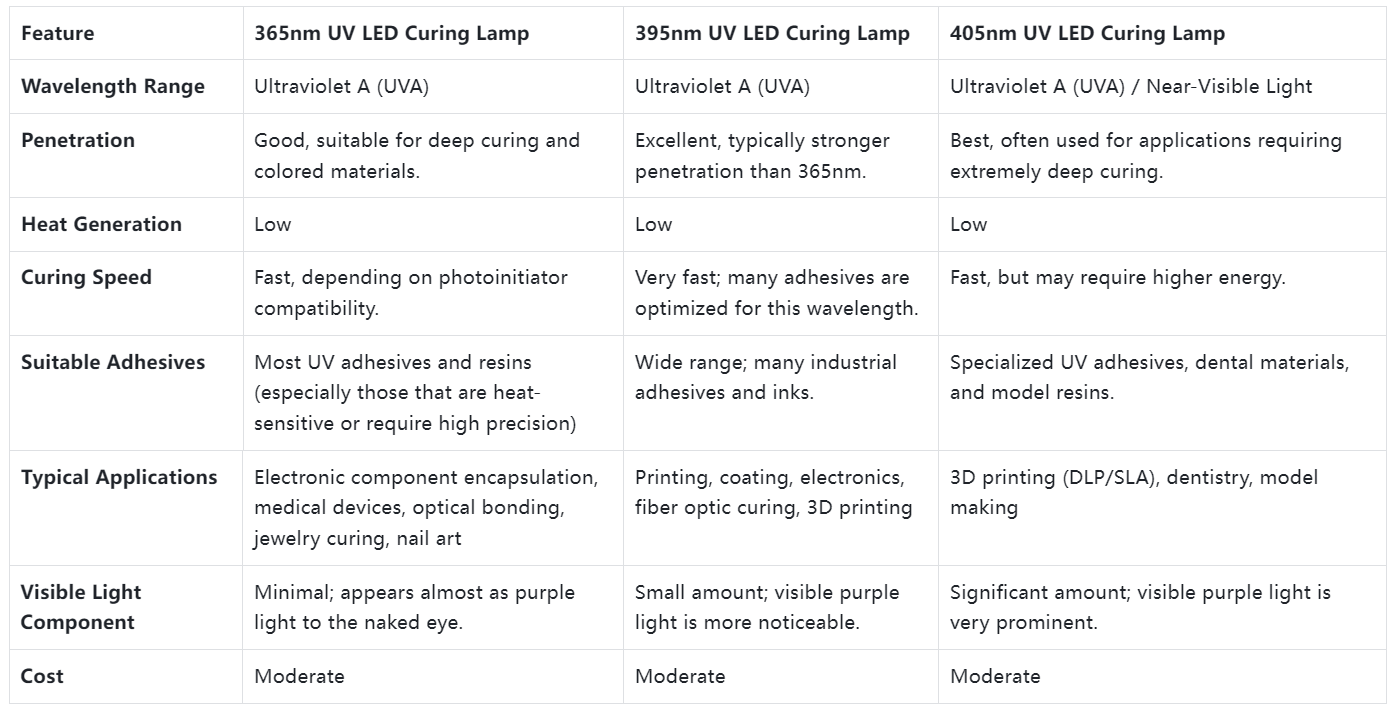The image size is (1397, 712).
Task: Select the "Penetration" row label
Action: point(78,141)
